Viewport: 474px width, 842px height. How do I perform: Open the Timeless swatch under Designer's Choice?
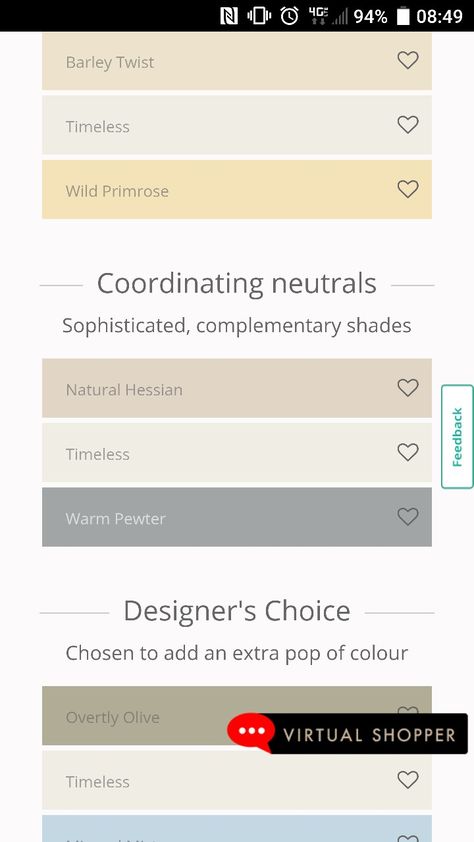(237, 780)
